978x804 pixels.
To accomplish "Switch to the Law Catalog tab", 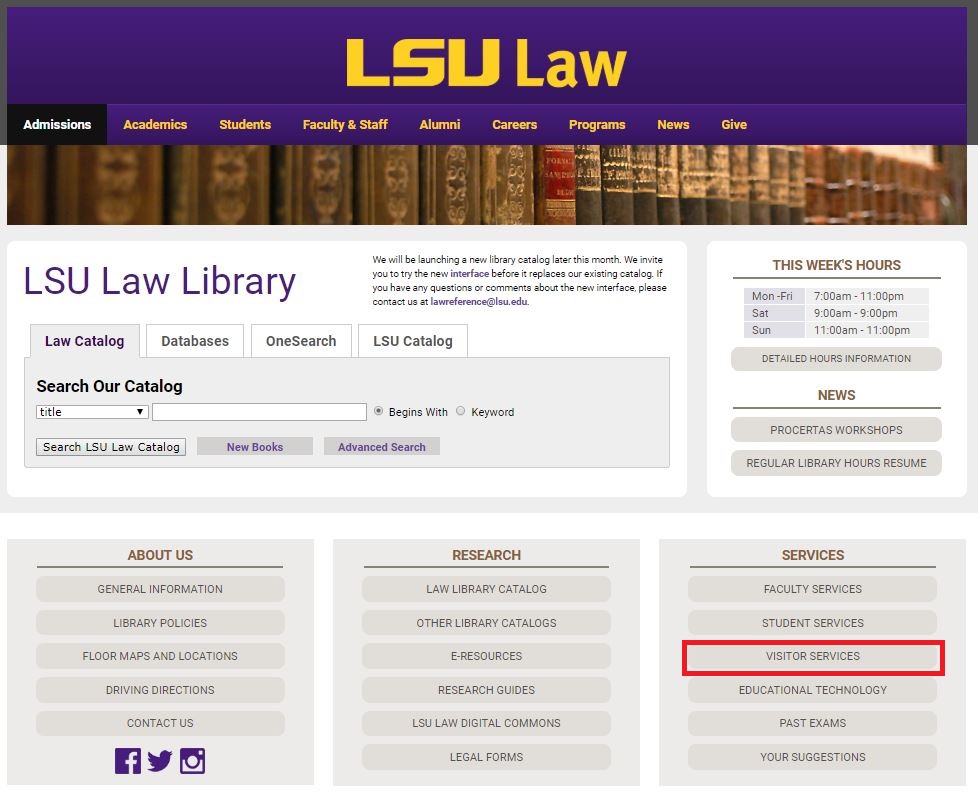I will click(x=85, y=341).
